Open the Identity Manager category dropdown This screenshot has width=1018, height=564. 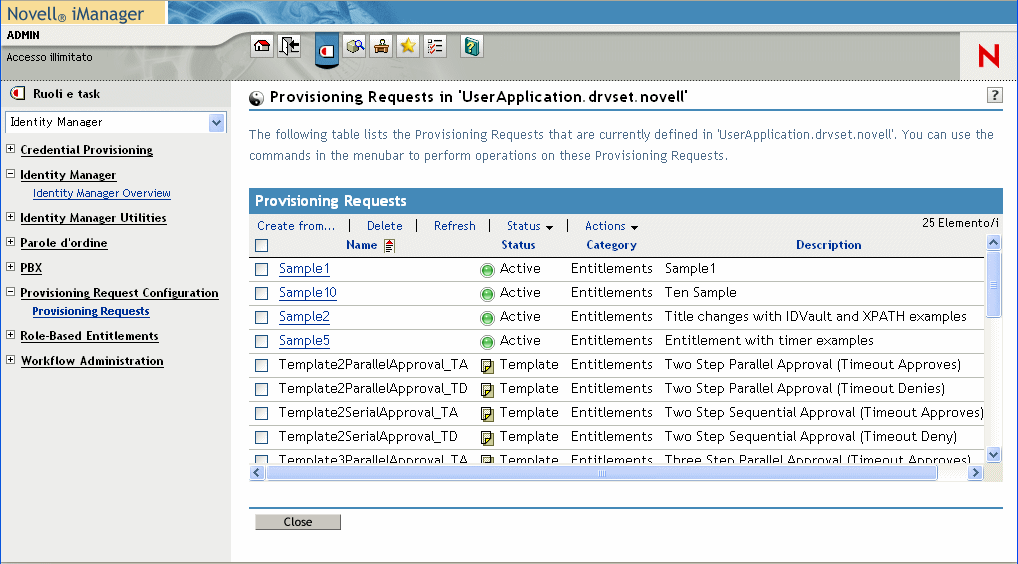coord(217,122)
